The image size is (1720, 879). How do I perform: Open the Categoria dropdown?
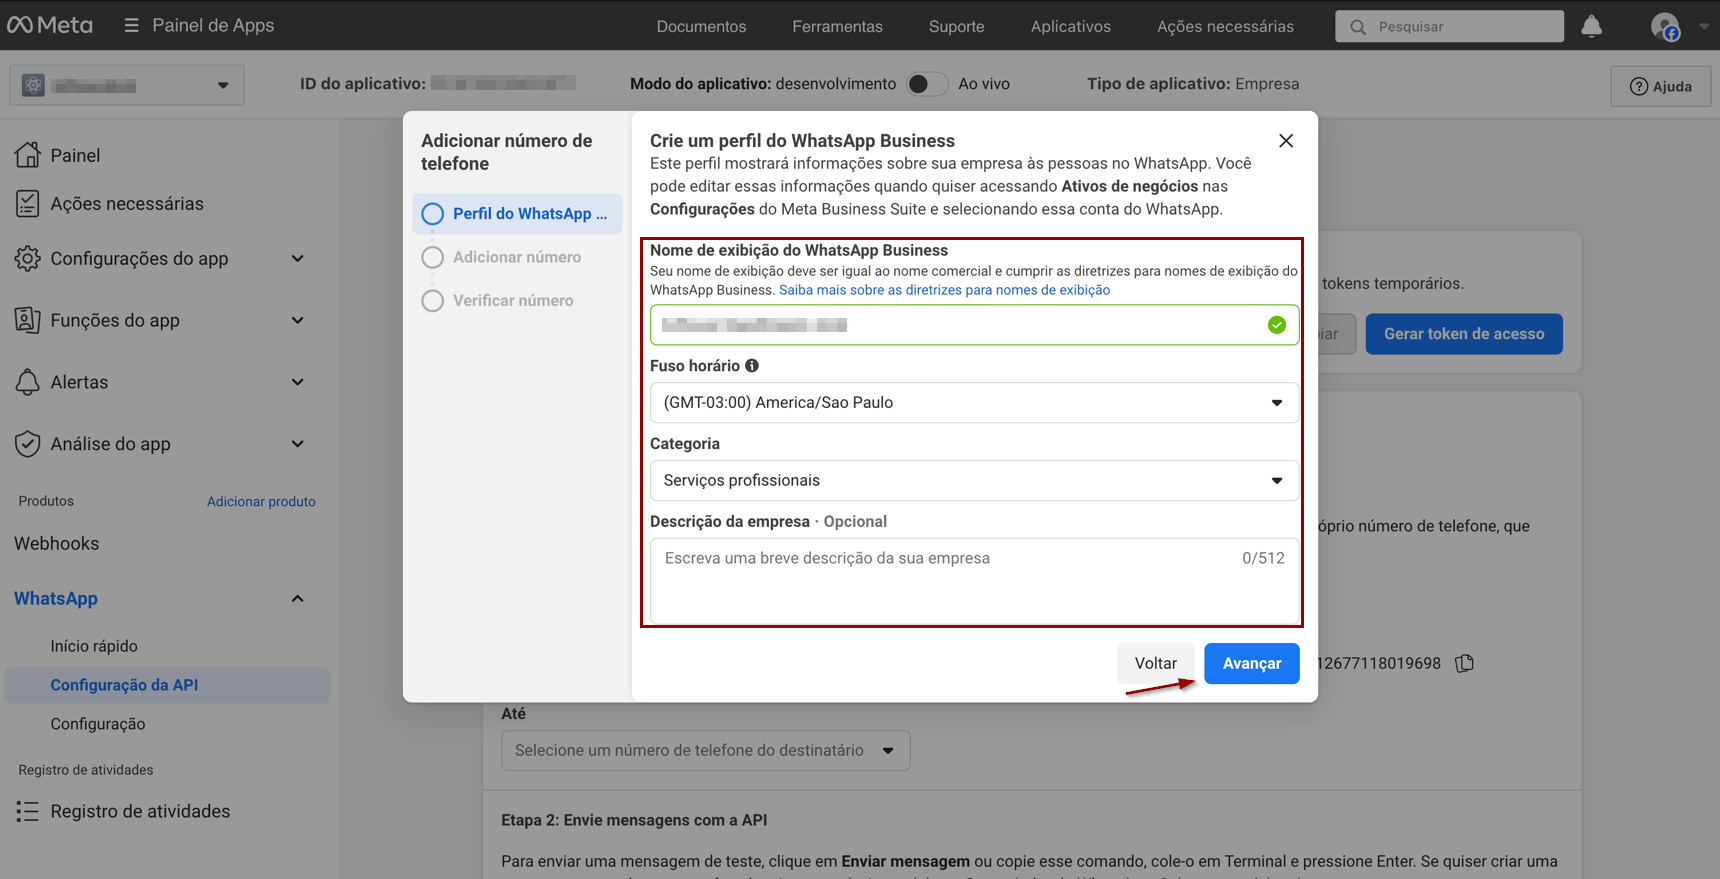[x=974, y=481]
